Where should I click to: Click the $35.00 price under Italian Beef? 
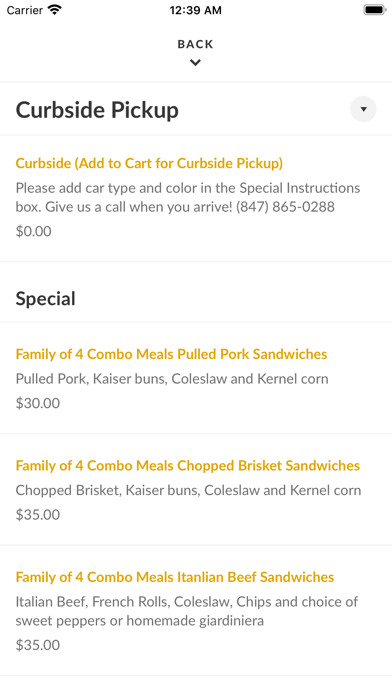[38, 645]
